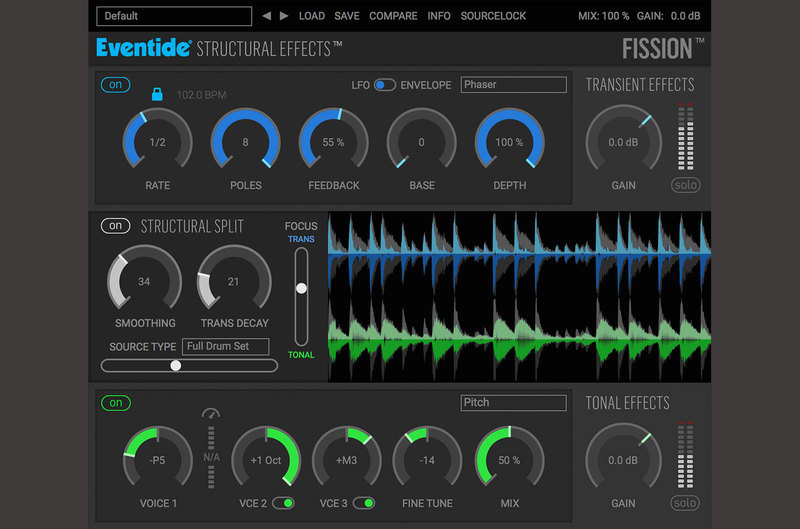Image resolution: width=800 pixels, height=529 pixels.
Task: Click the SOURCELOCK button
Action: click(x=493, y=16)
